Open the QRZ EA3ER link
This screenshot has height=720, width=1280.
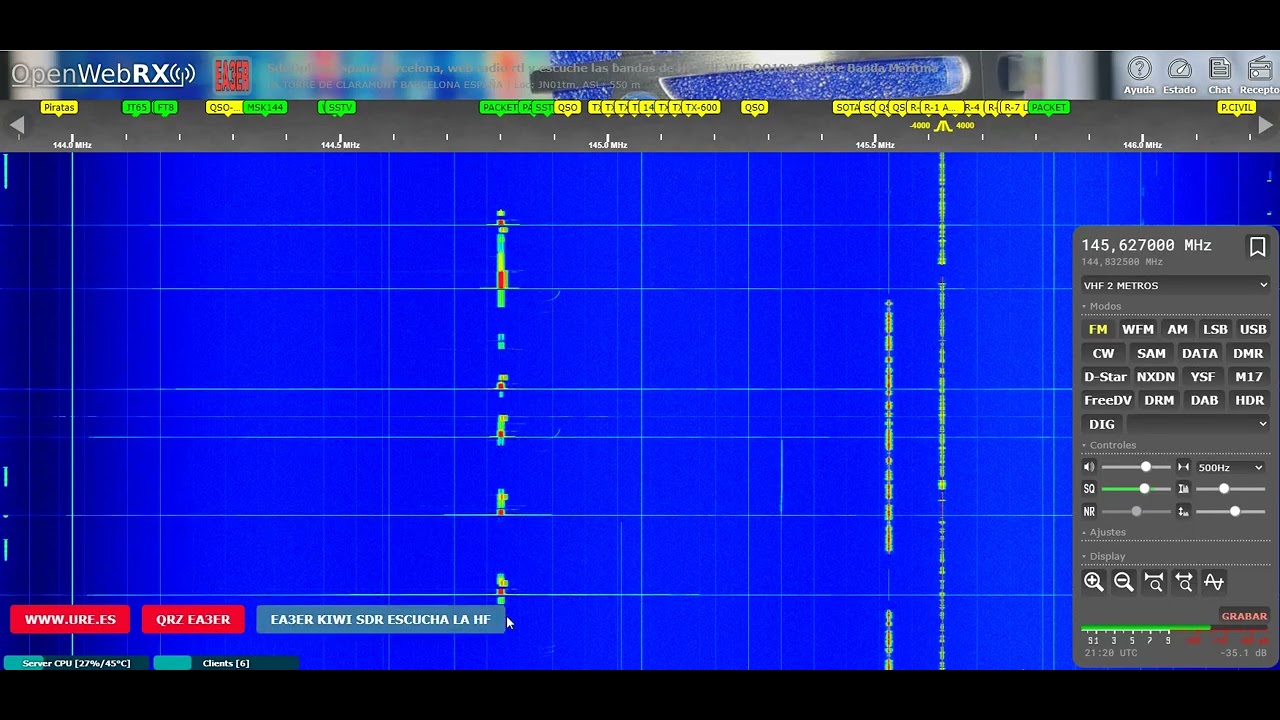[x=193, y=620]
